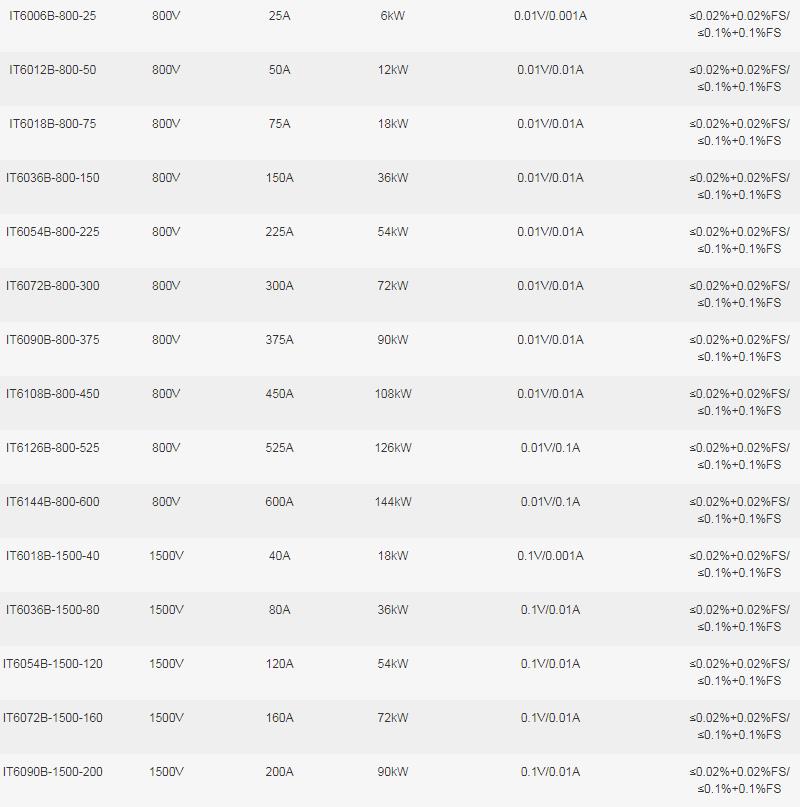This screenshot has width=800, height=807.
Task: Select the IT6036B-1500-80 model name
Action: pos(53,610)
